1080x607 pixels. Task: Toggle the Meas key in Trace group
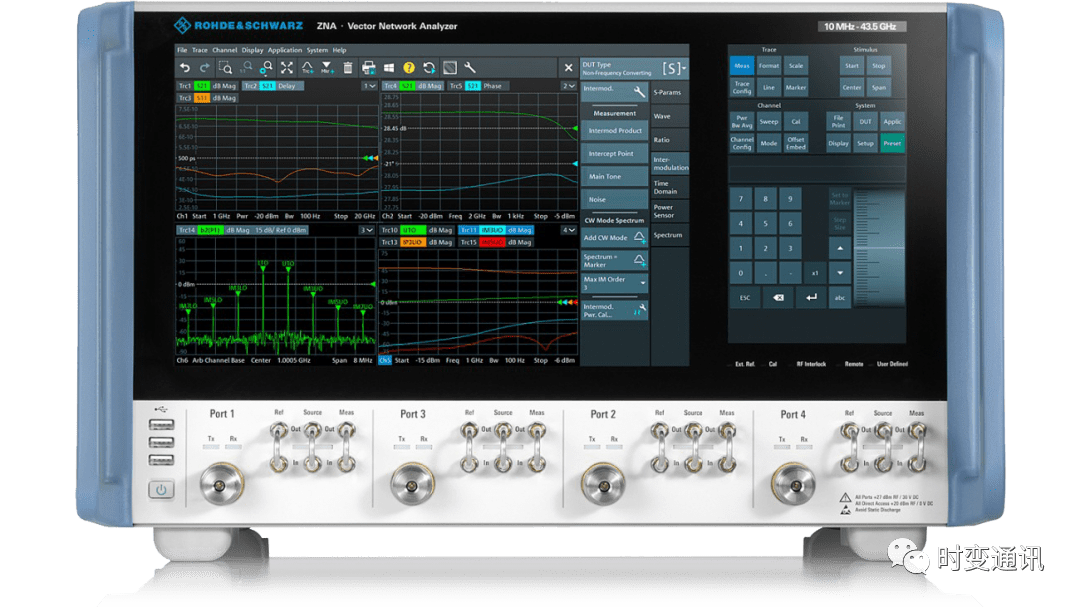click(742, 66)
